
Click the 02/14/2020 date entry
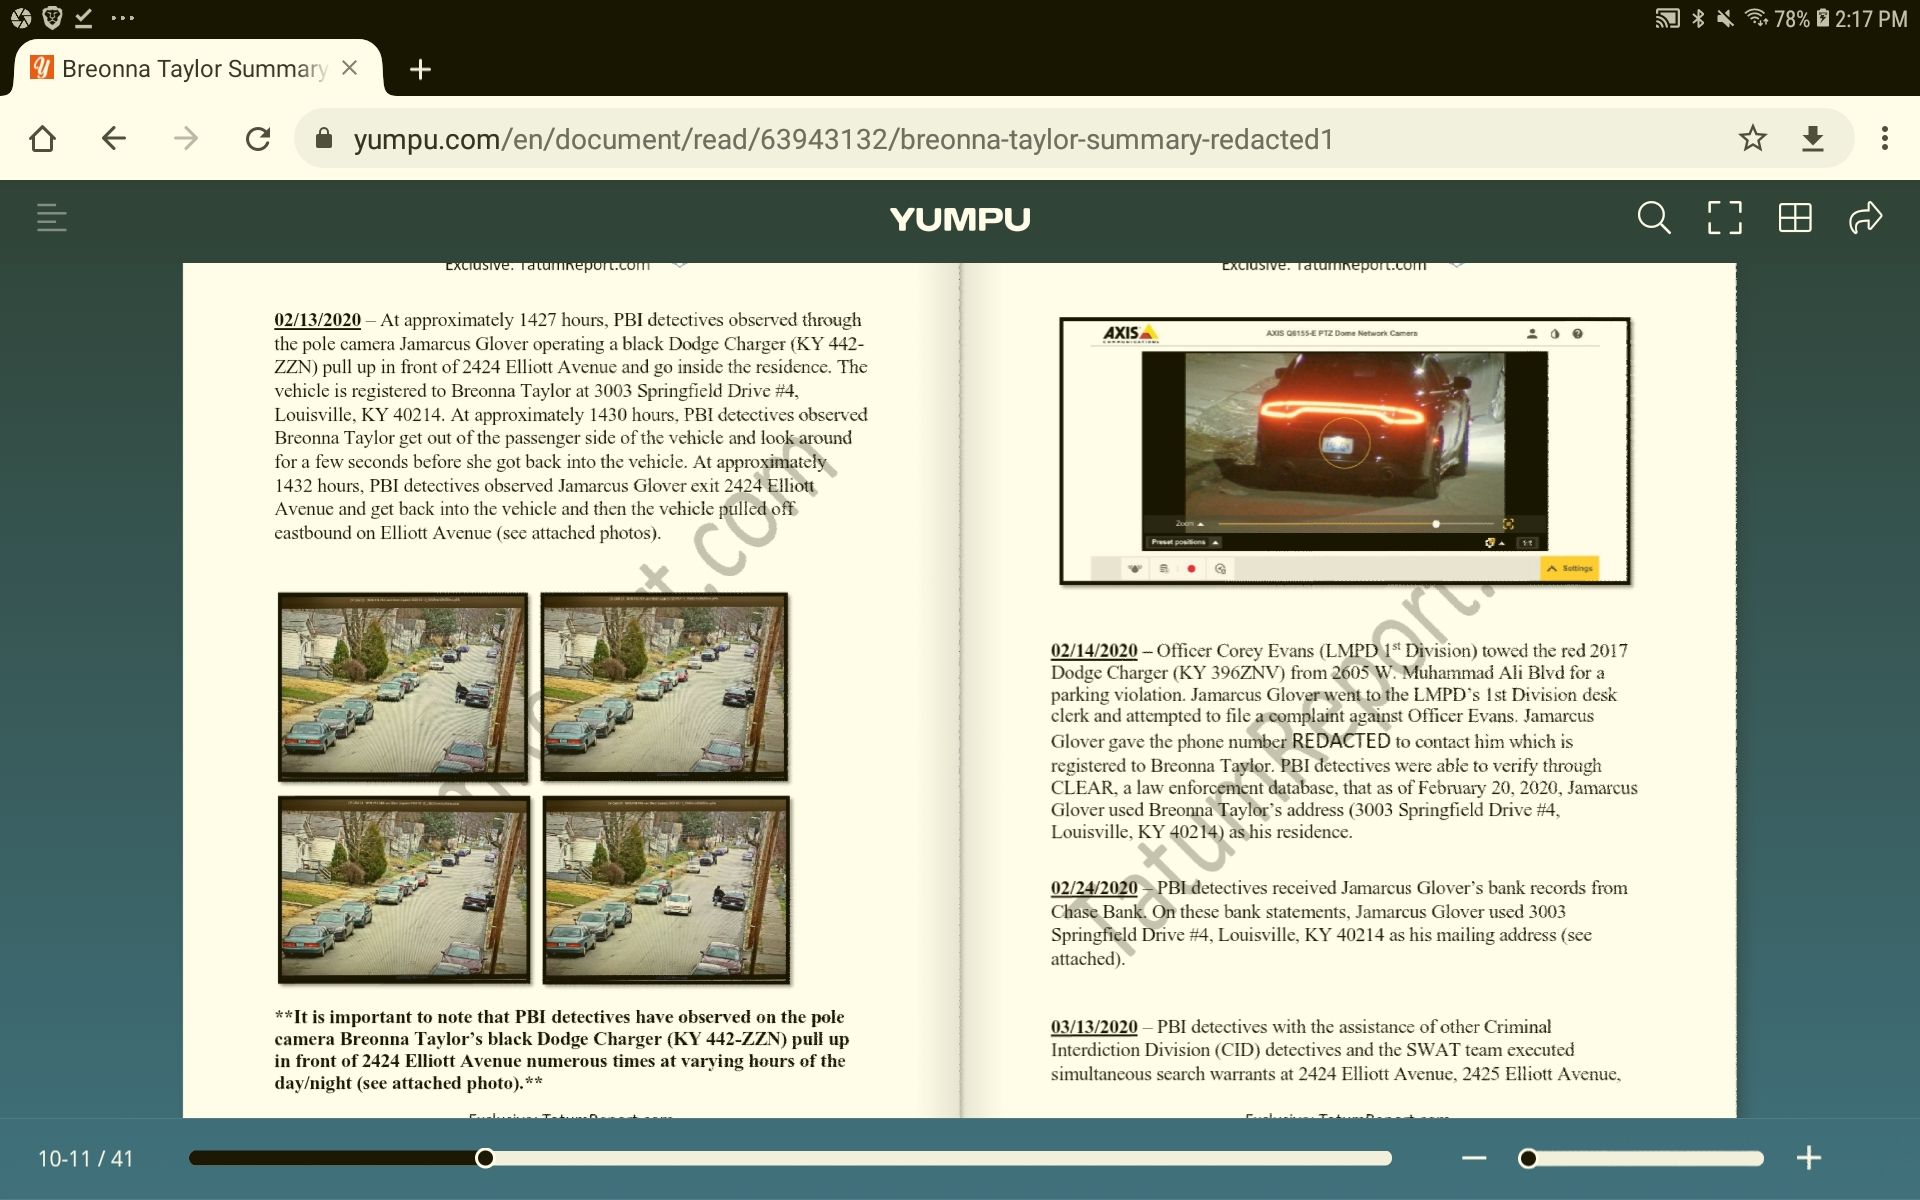click(x=1094, y=651)
